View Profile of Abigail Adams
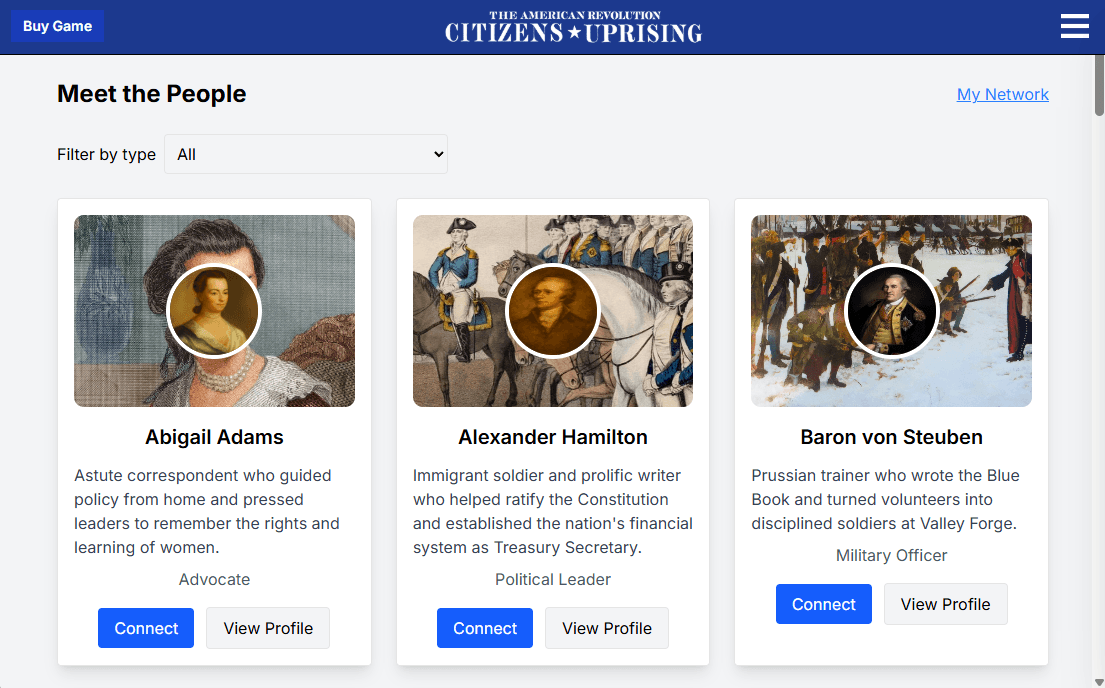The width and height of the screenshot is (1105, 688). (268, 628)
